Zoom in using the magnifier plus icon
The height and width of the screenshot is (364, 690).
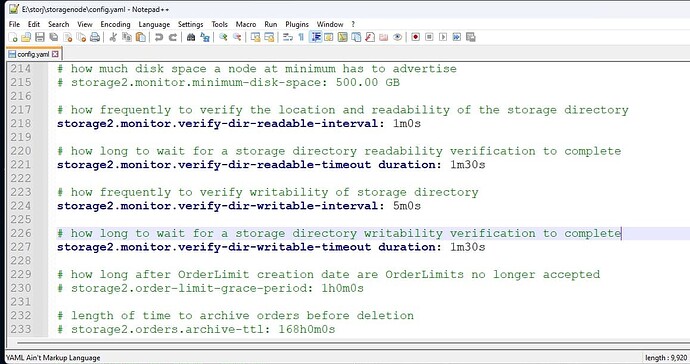[223, 37]
